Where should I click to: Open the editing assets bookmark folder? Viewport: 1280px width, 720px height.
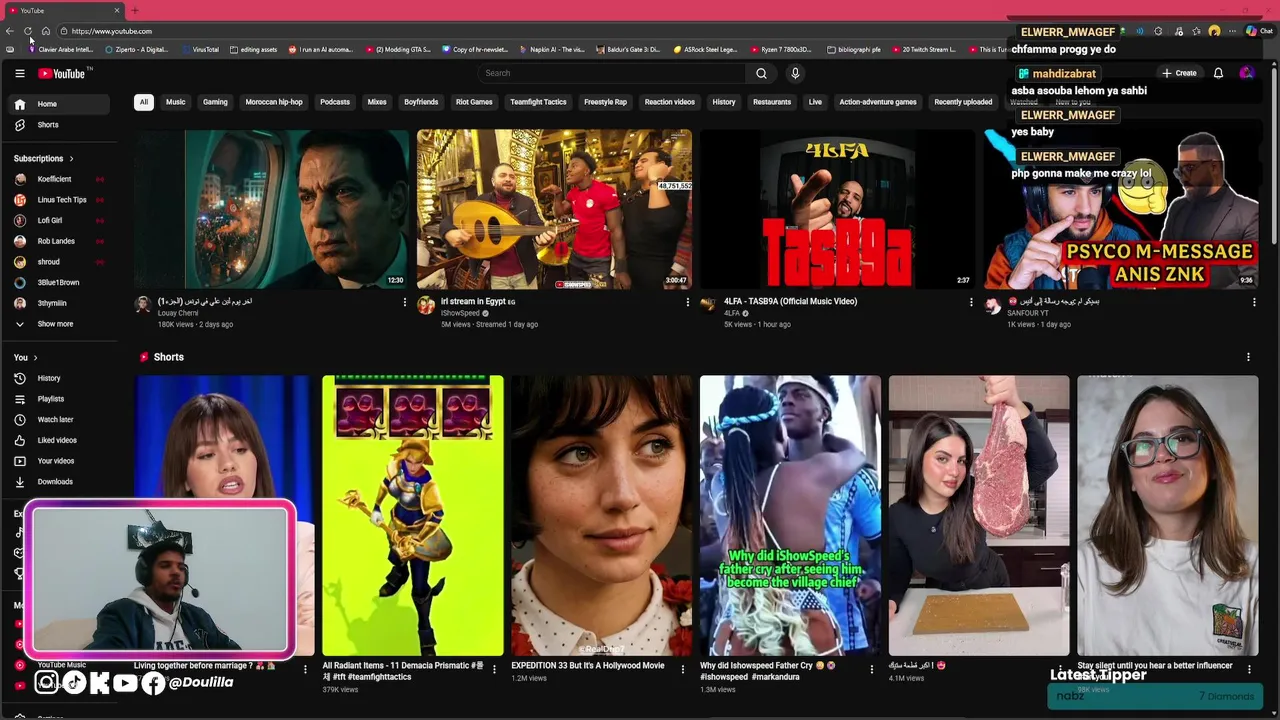pos(253,49)
